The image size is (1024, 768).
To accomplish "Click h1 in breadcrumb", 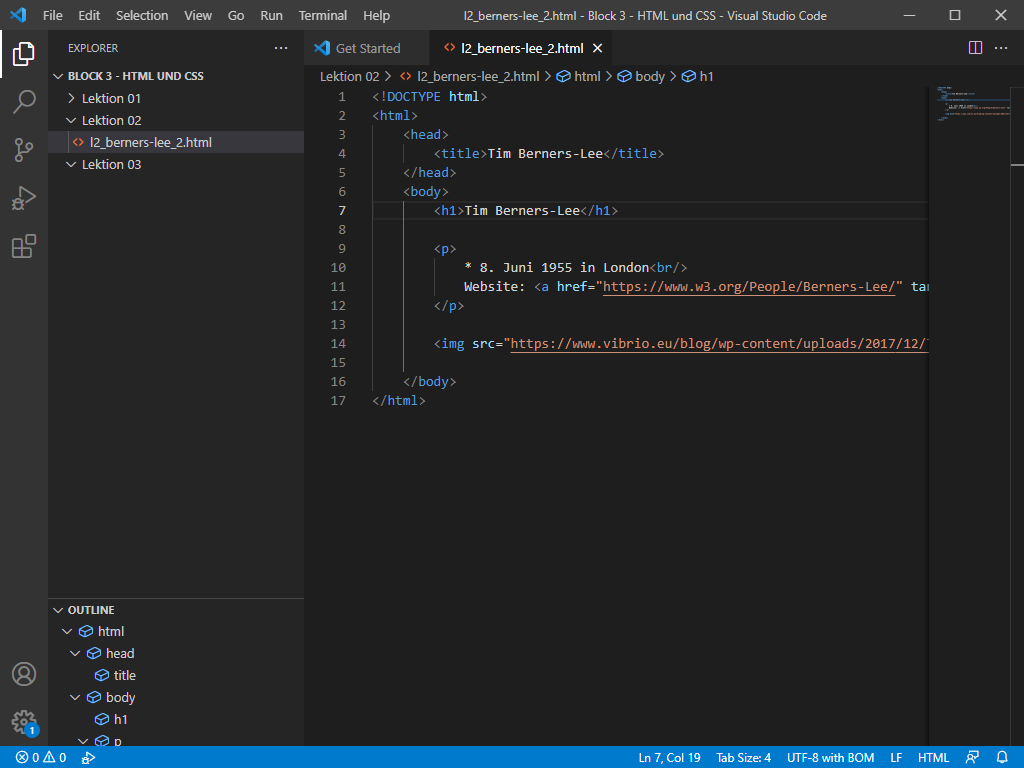I will pyautogui.click(x=706, y=76).
